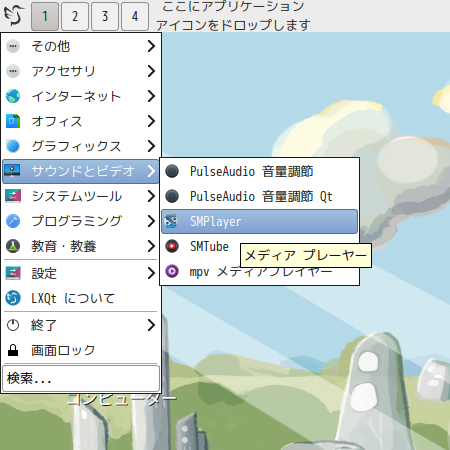Open the システムツール menu category

coord(81,196)
